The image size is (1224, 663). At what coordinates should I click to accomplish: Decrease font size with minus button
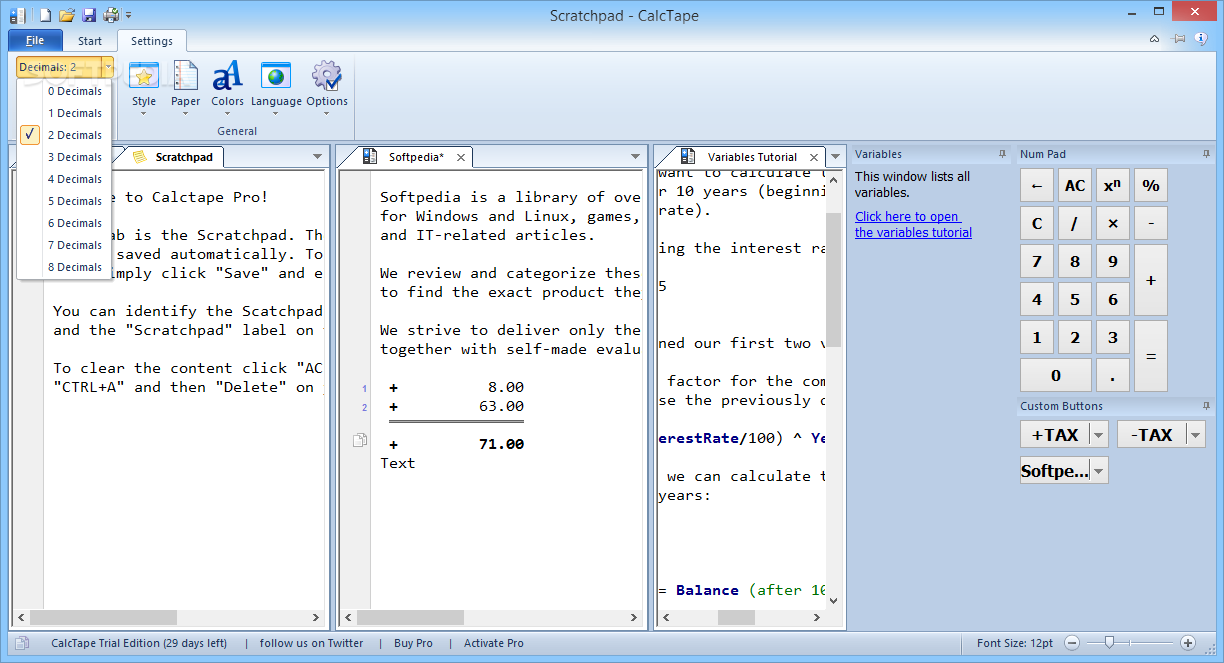click(x=1071, y=643)
